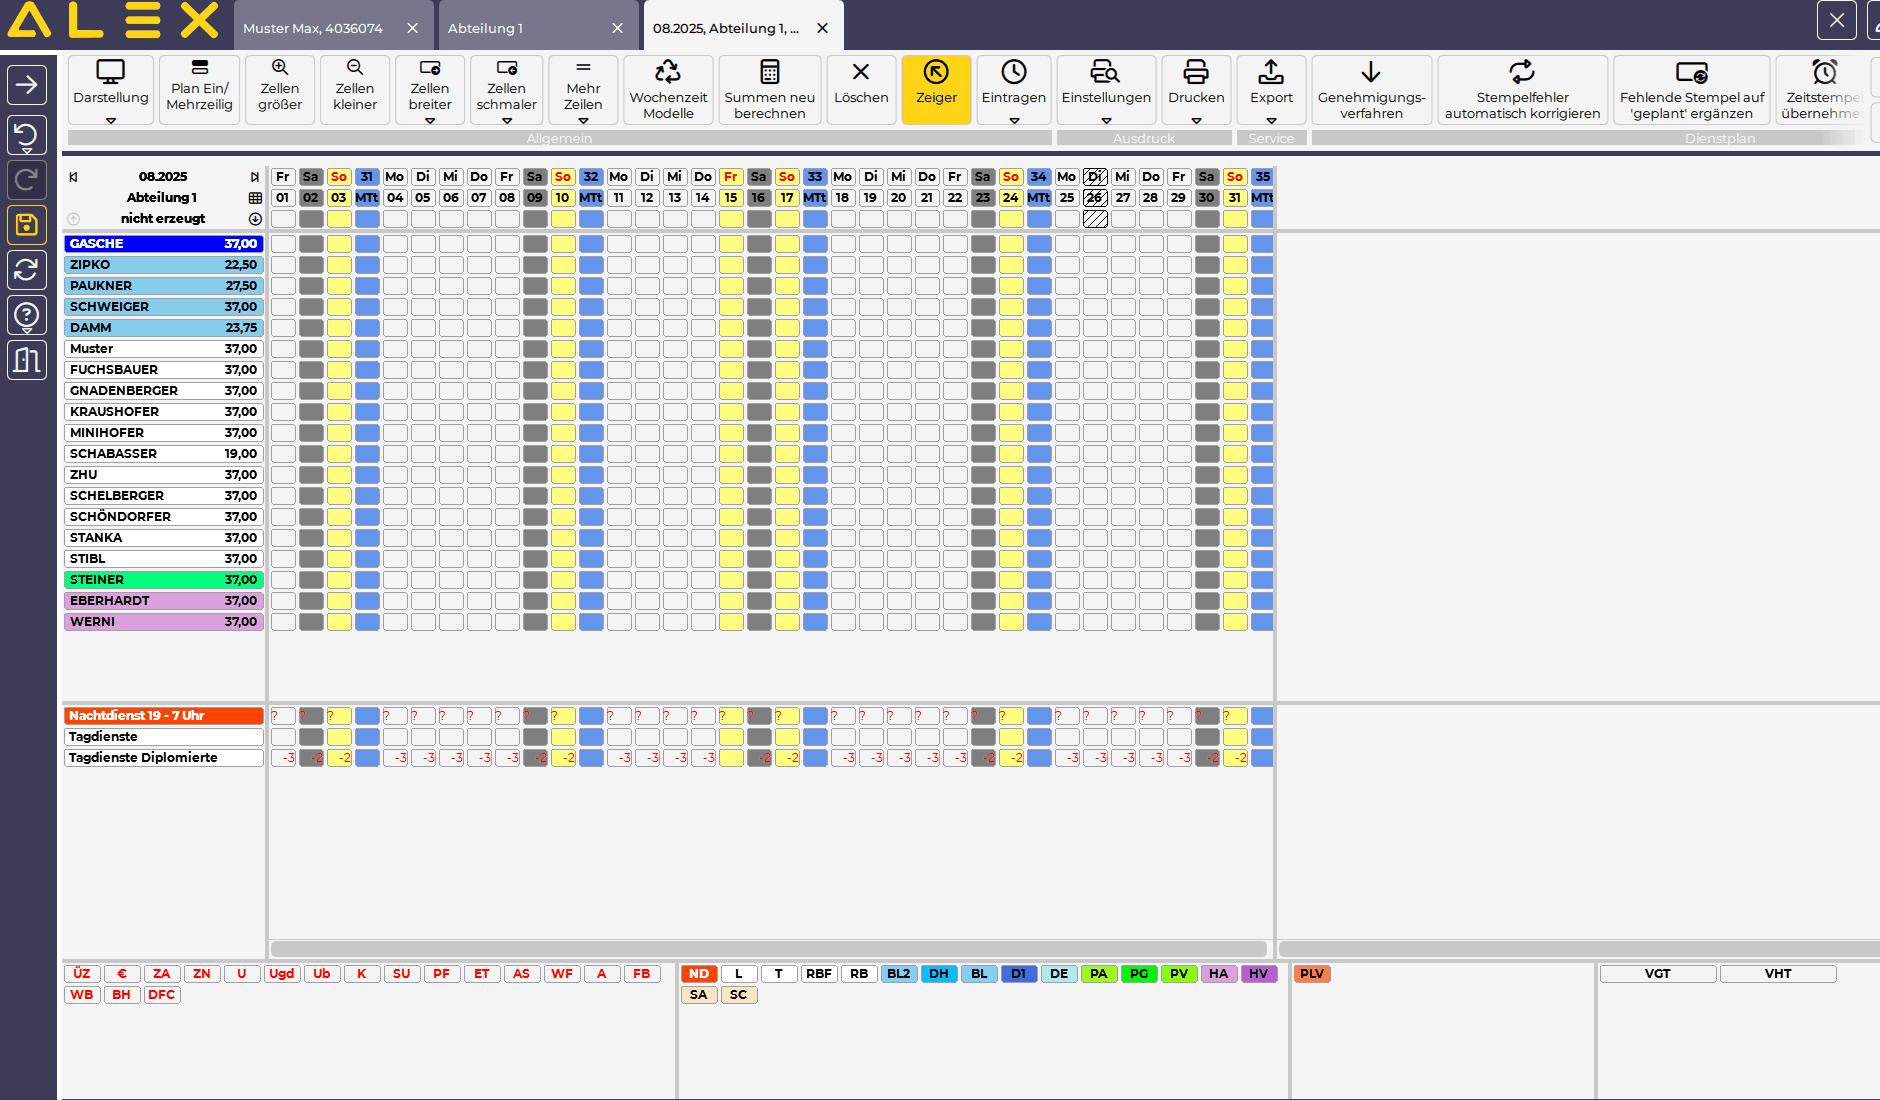
Task: Expand the Darstellung dropdown
Action: [x=111, y=121]
